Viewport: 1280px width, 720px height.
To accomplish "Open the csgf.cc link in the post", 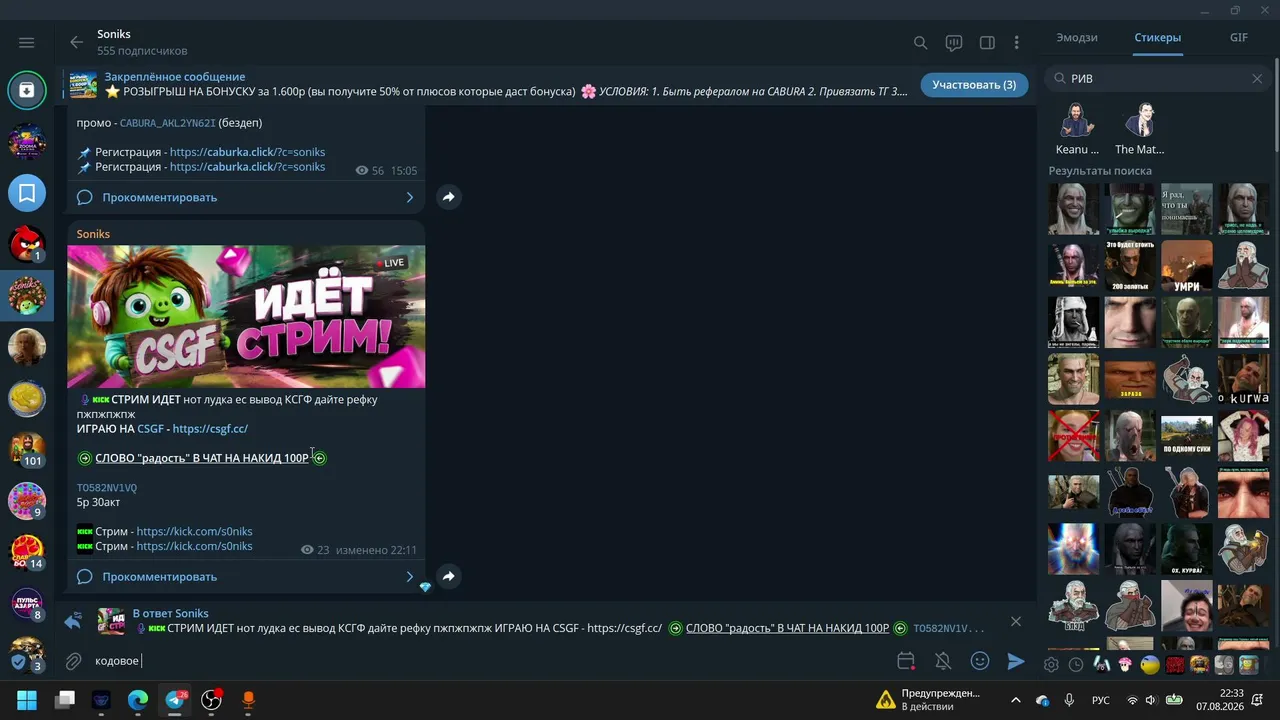I will click(x=210, y=428).
